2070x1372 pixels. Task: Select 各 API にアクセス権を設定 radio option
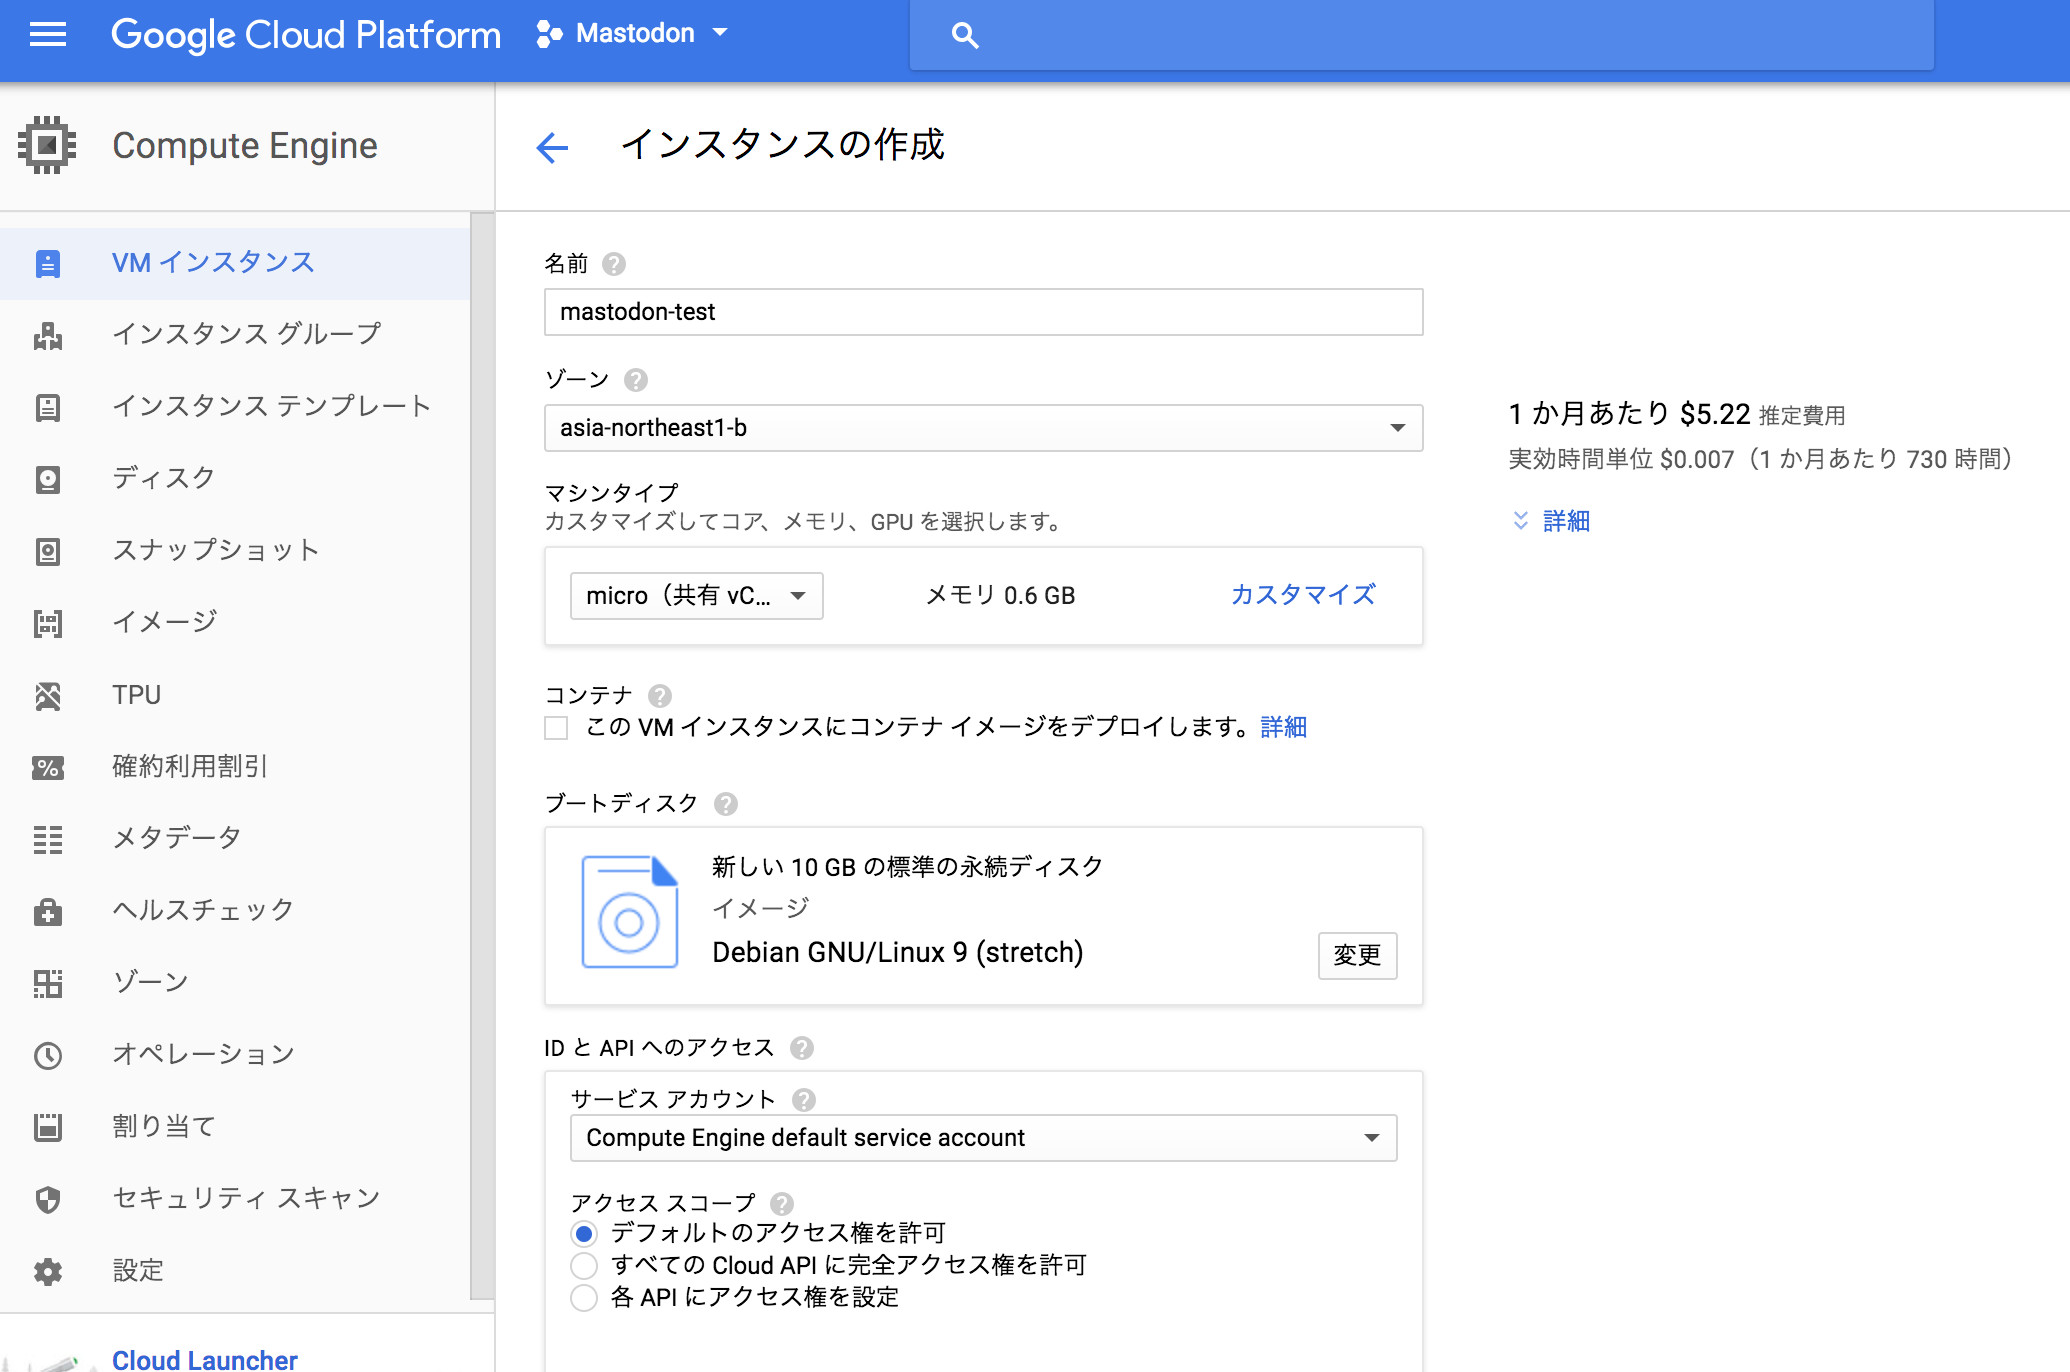tap(584, 1298)
